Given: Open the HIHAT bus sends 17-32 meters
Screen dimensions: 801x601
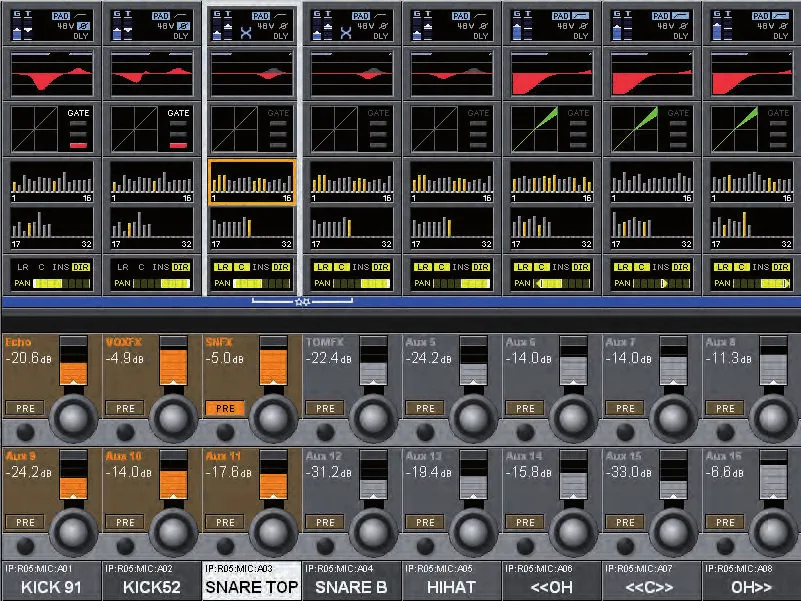Looking at the screenshot, I should [452, 228].
